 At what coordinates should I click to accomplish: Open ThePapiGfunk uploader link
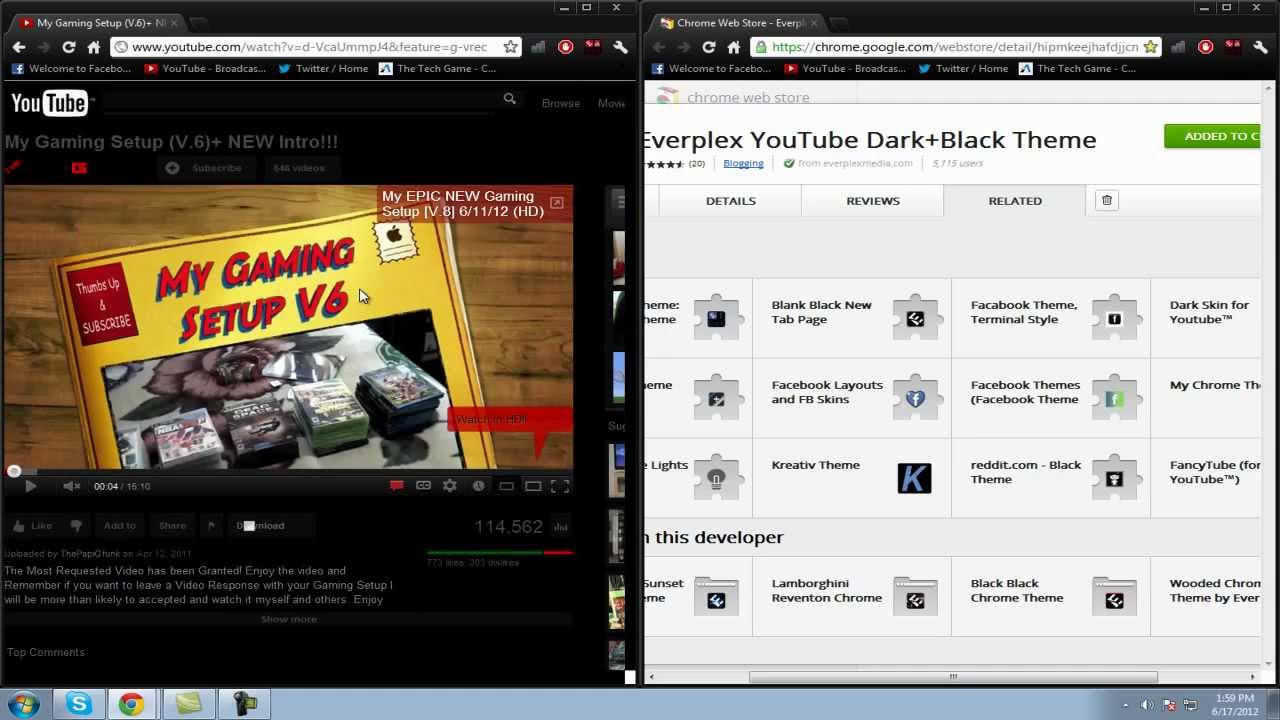click(x=90, y=553)
